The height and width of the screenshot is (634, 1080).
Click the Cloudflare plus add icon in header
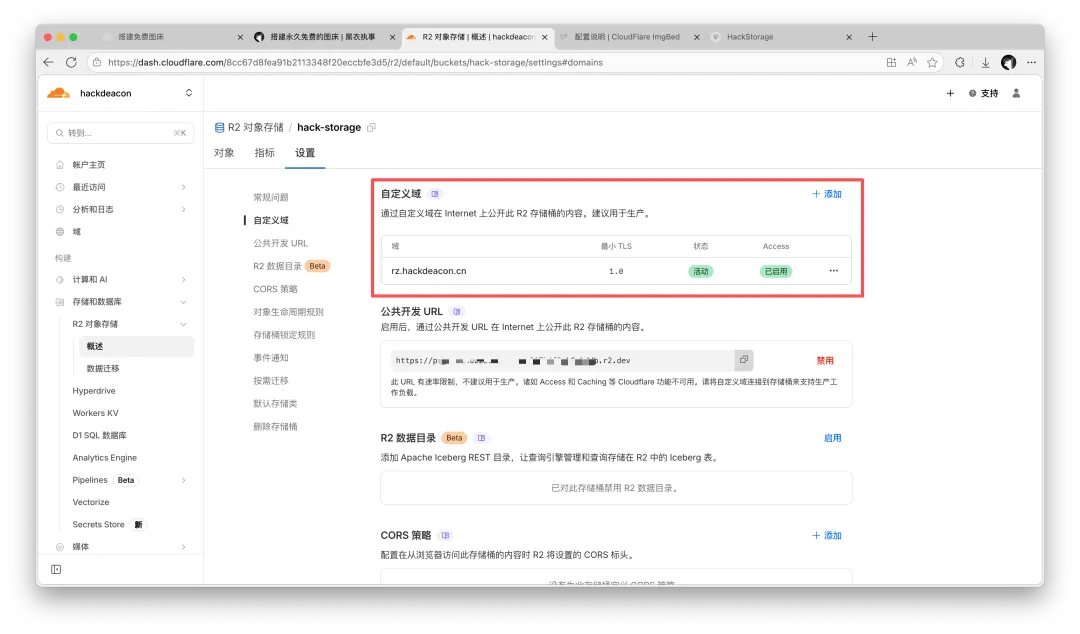951,93
